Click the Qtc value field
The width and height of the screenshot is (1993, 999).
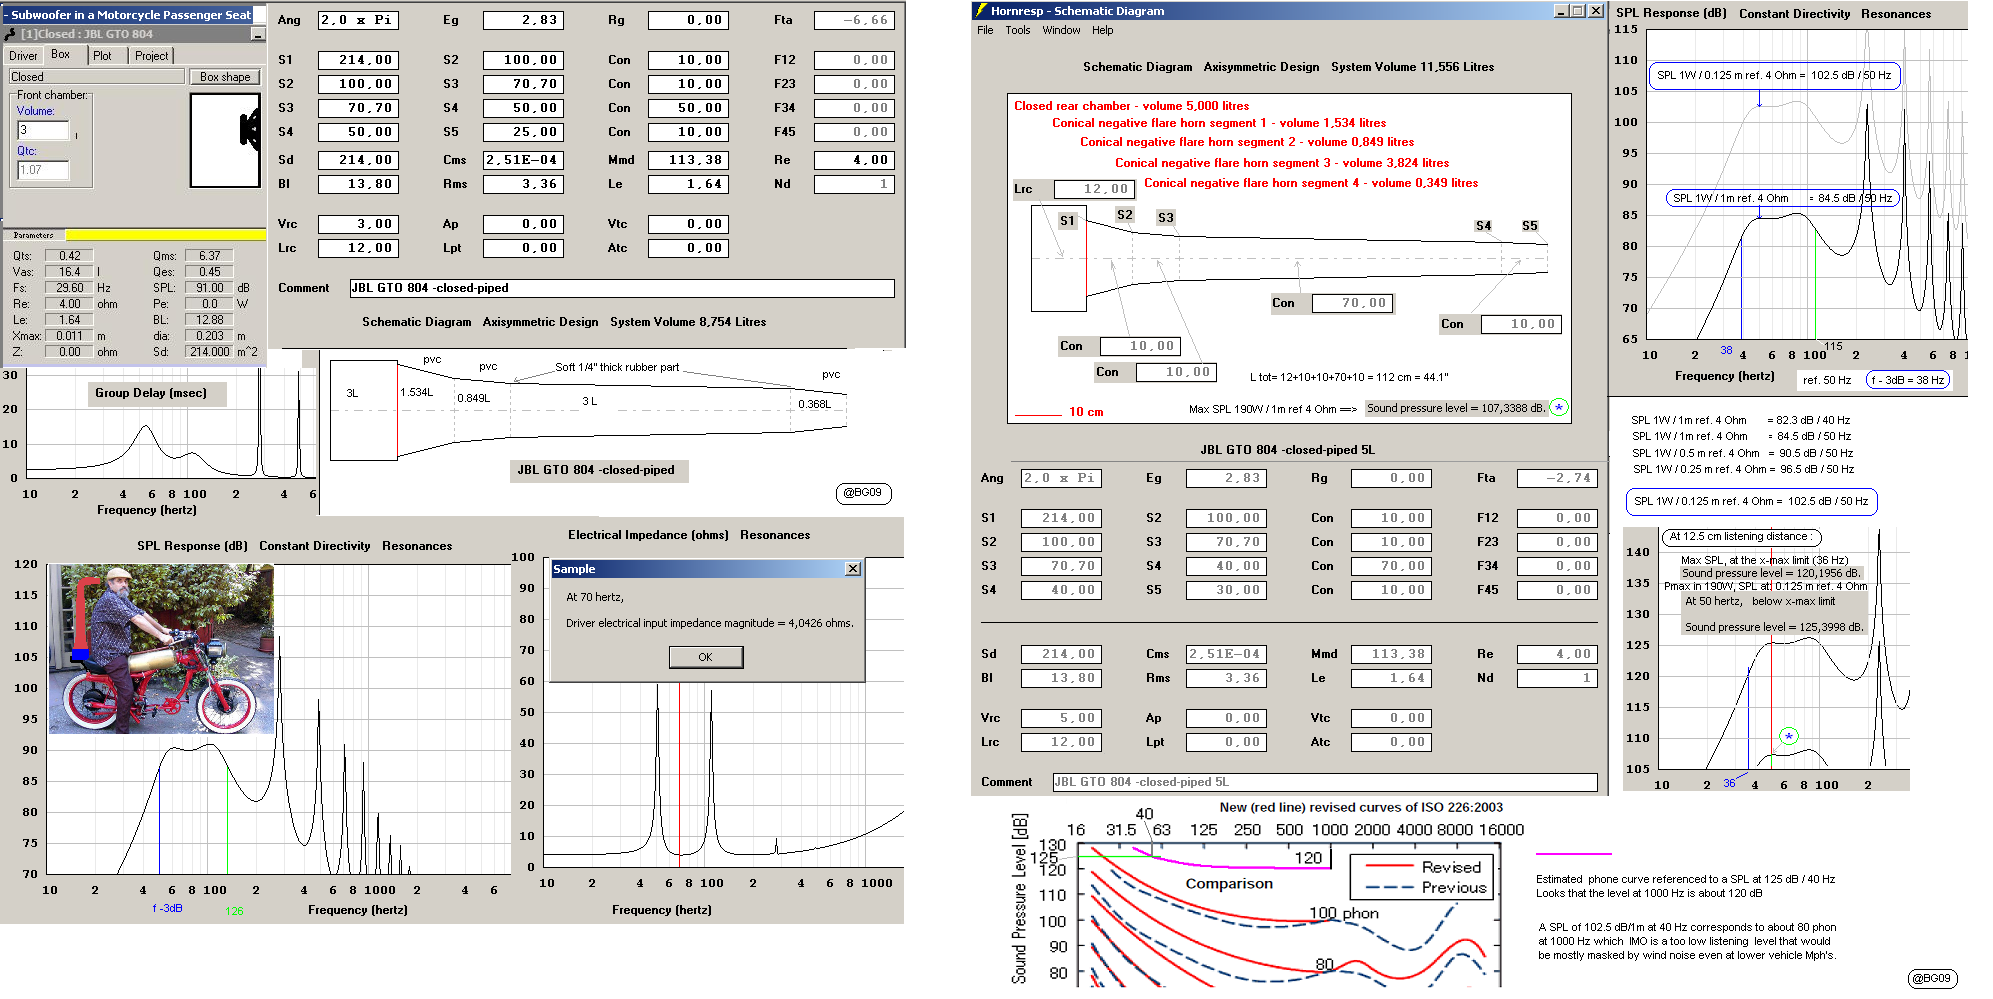[x=43, y=170]
